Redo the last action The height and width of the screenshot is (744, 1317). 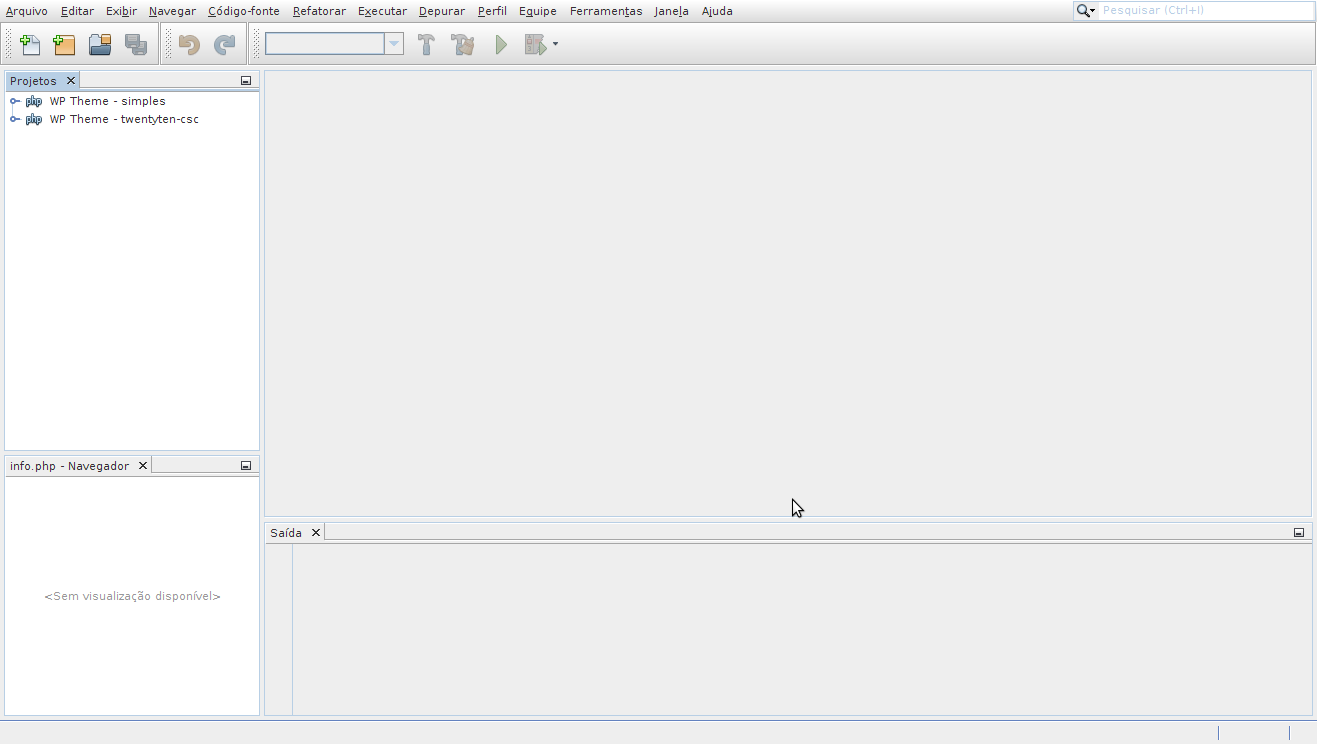(222, 44)
